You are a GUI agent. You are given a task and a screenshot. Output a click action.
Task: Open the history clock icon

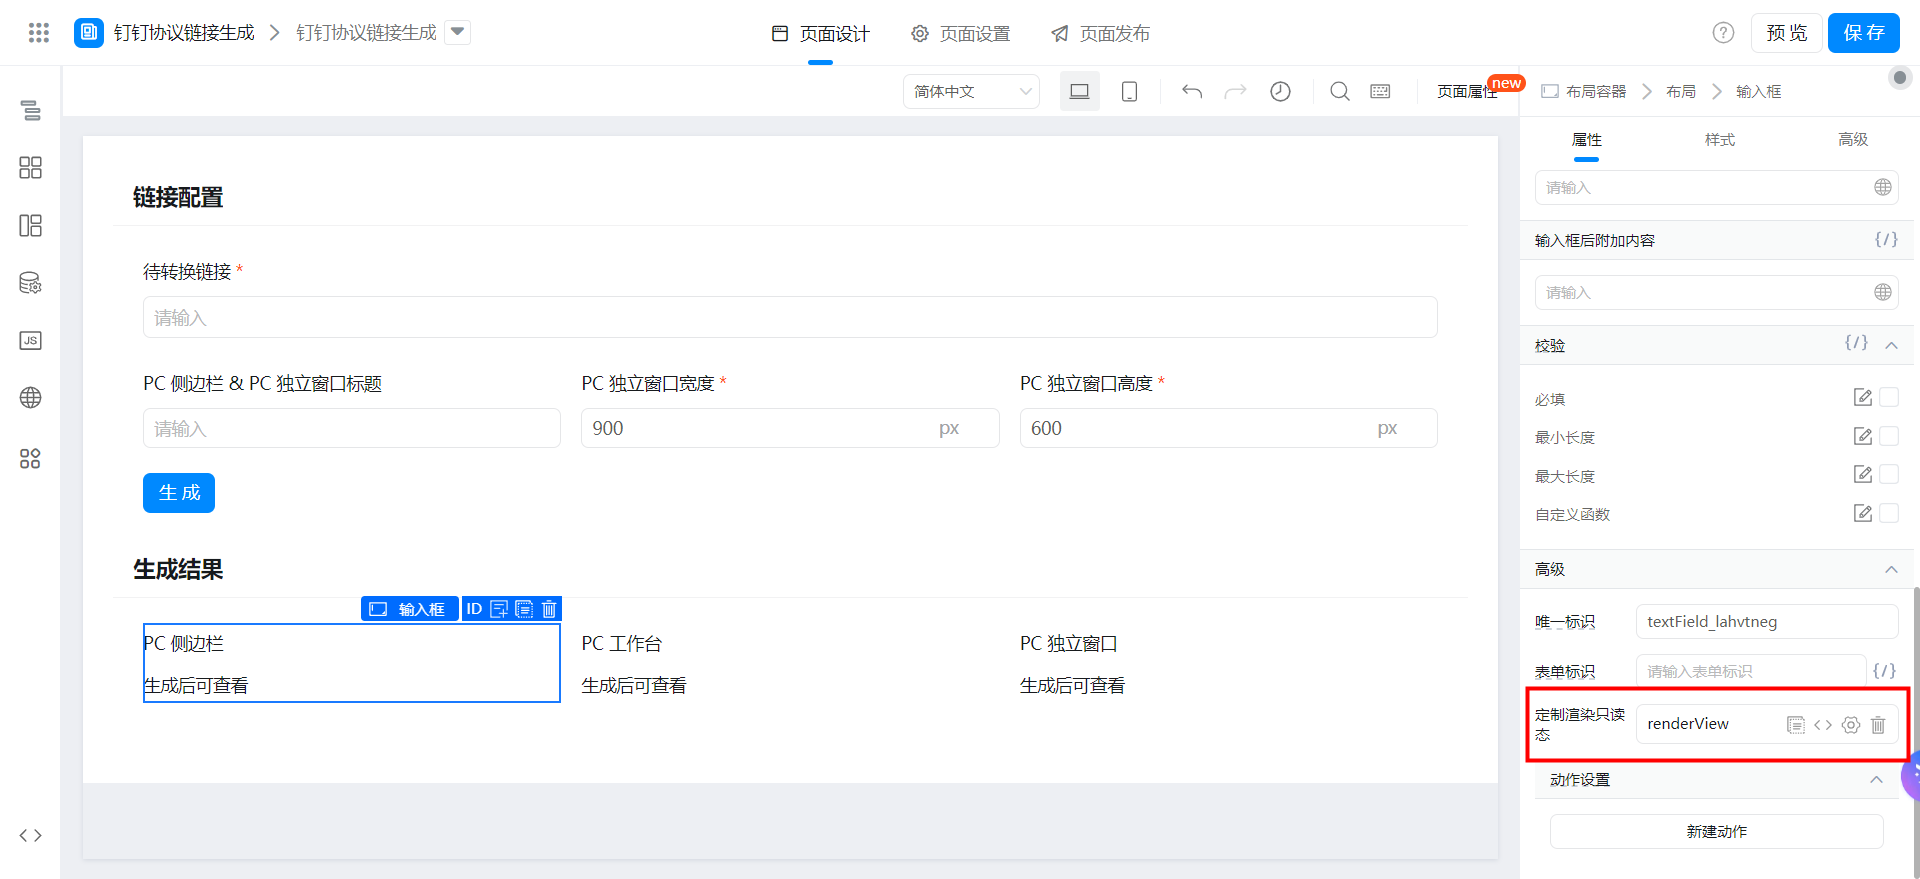pos(1280,92)
